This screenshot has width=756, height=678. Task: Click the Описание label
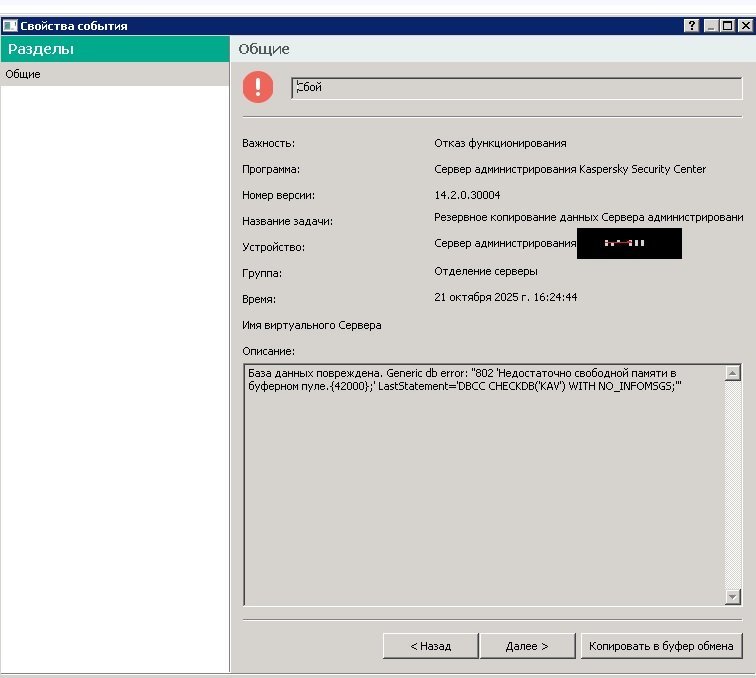coord(269,352)
